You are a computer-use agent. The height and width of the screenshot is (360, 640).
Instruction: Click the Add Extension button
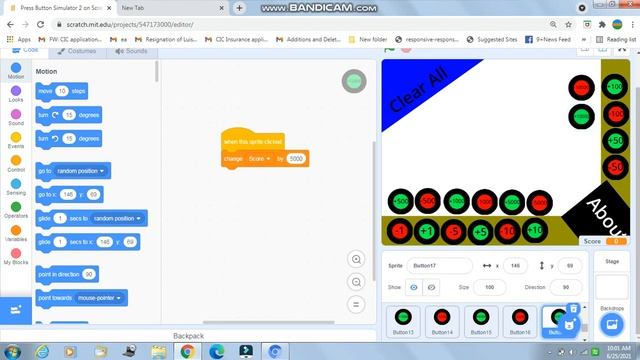coord(16,311)
